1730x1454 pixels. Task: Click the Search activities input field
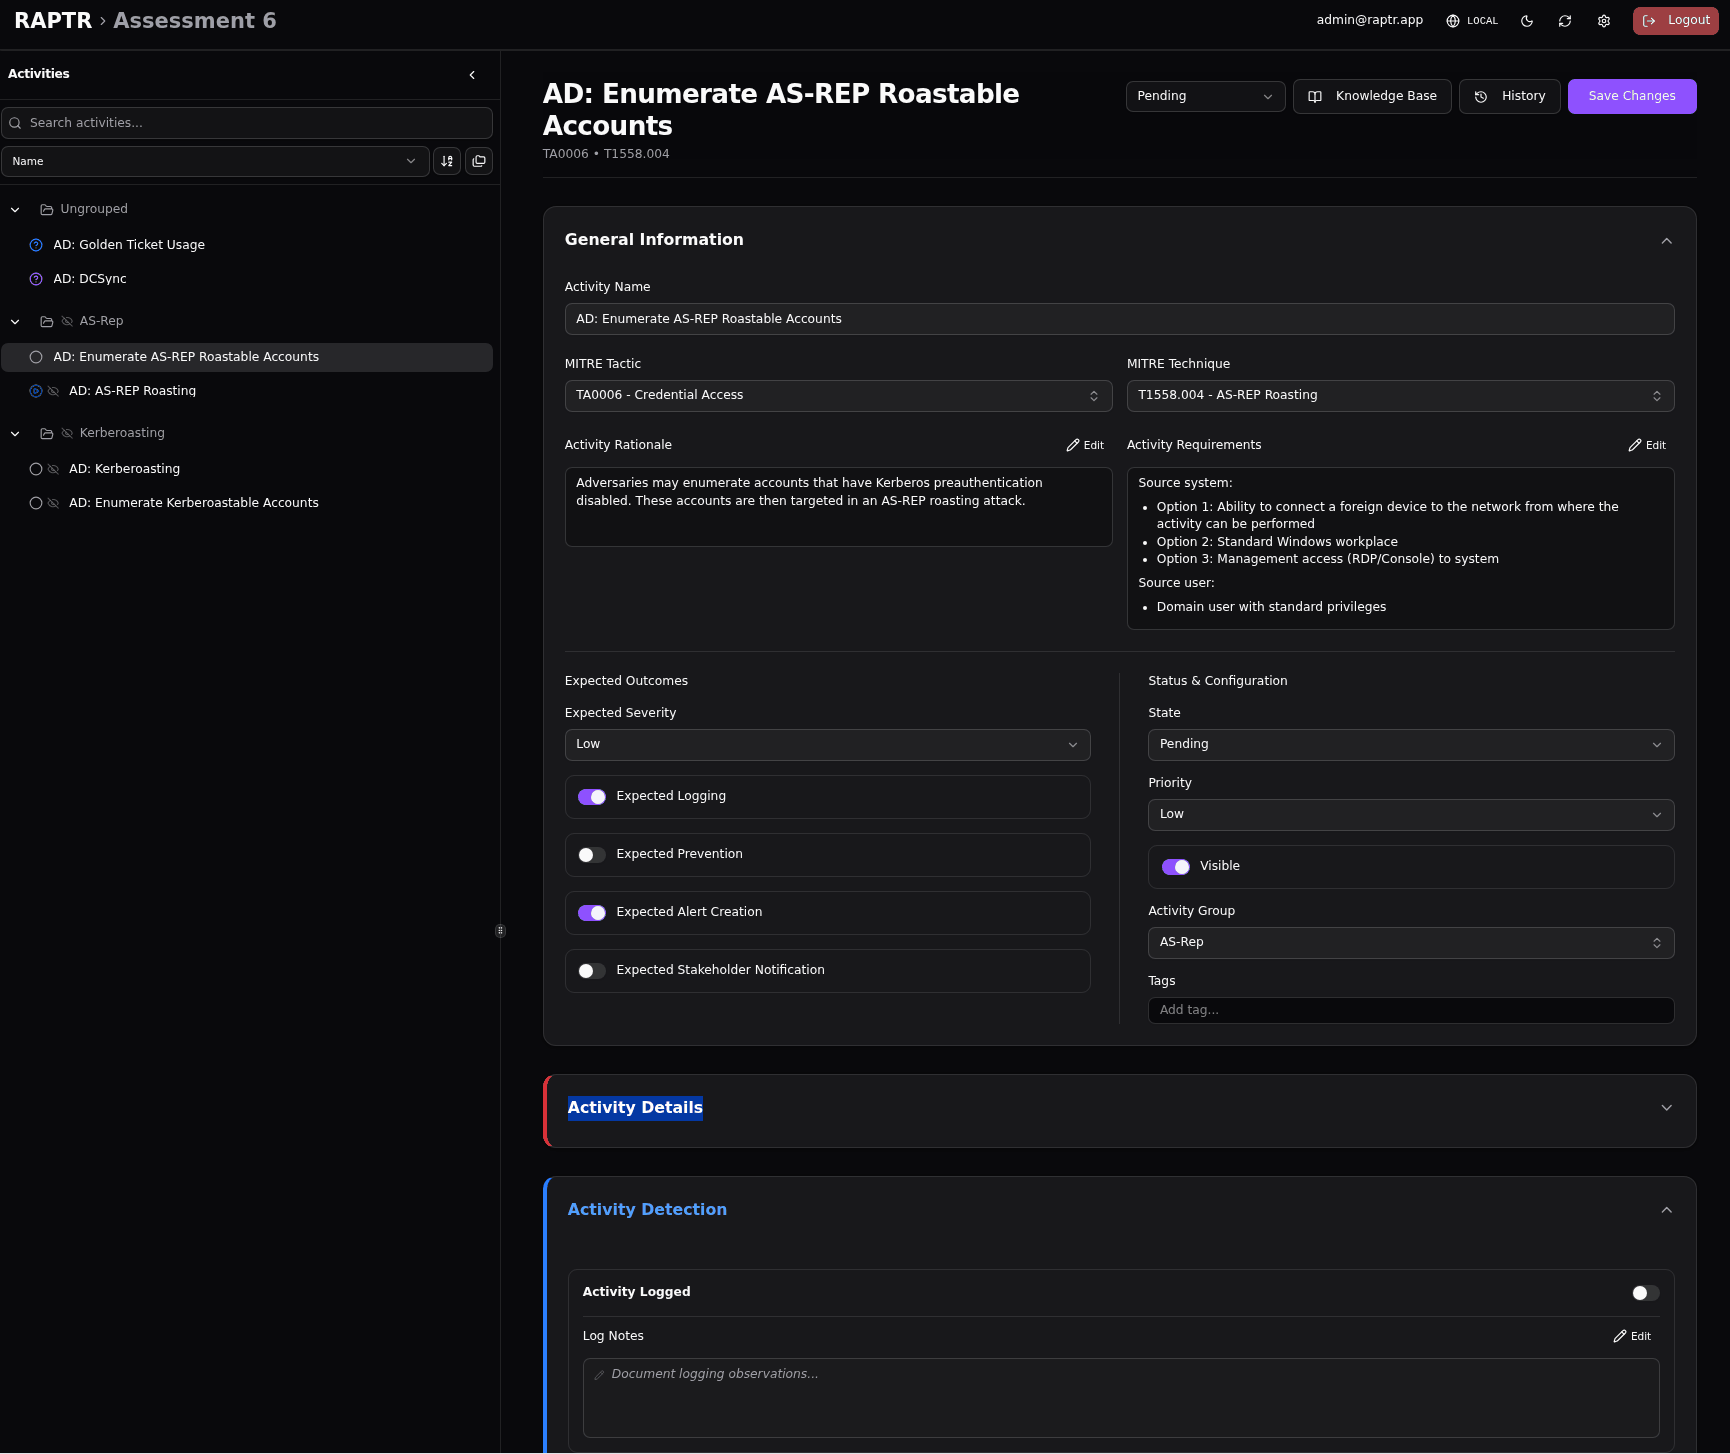tap(247, 123)
